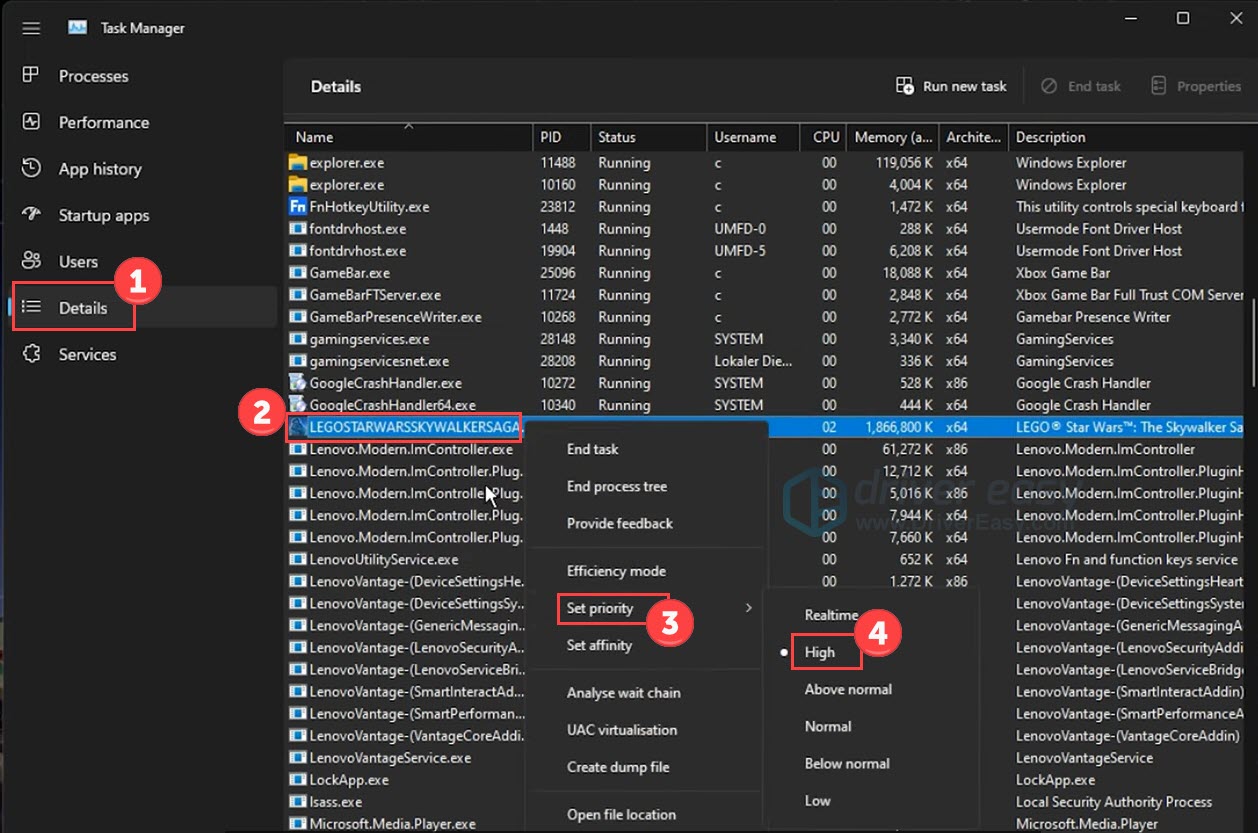Screen dimensions: 1258x833
Task: Click the icon of fontdrvhost.exe PID 1448
Action: (297, 228)
